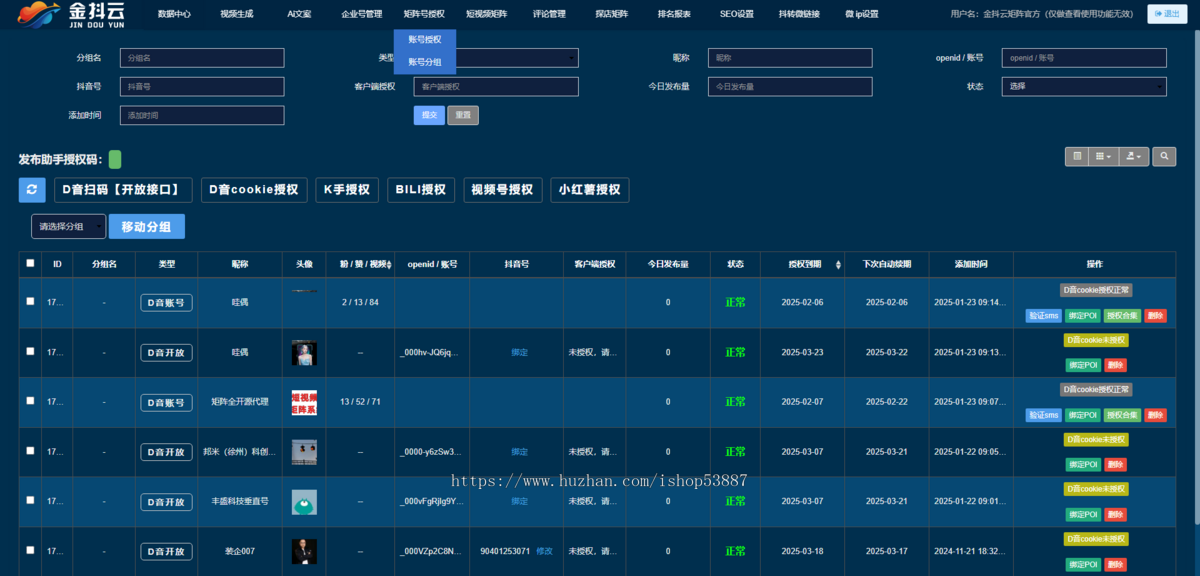Image resolution: width=1200 pixels, height=576 pixels.
Task: Open the AI文案 menu
Action: 299,14
